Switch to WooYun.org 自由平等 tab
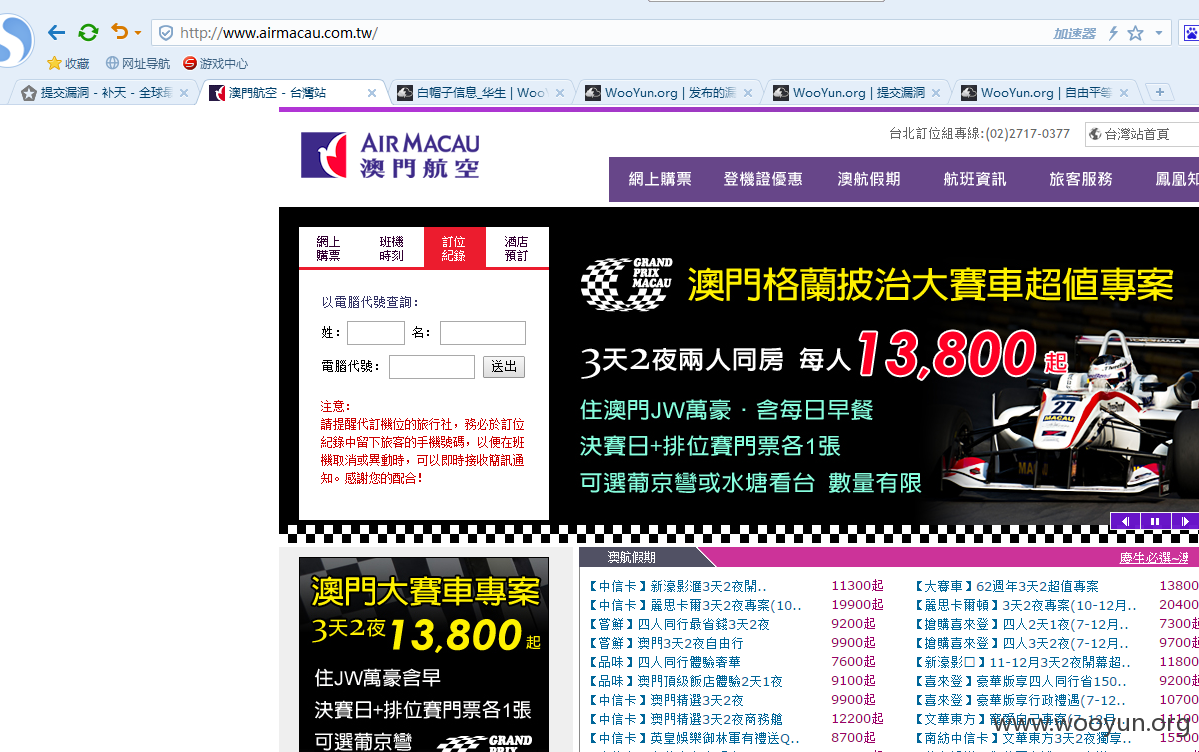1199x752 pixels. pos(1036,93)
